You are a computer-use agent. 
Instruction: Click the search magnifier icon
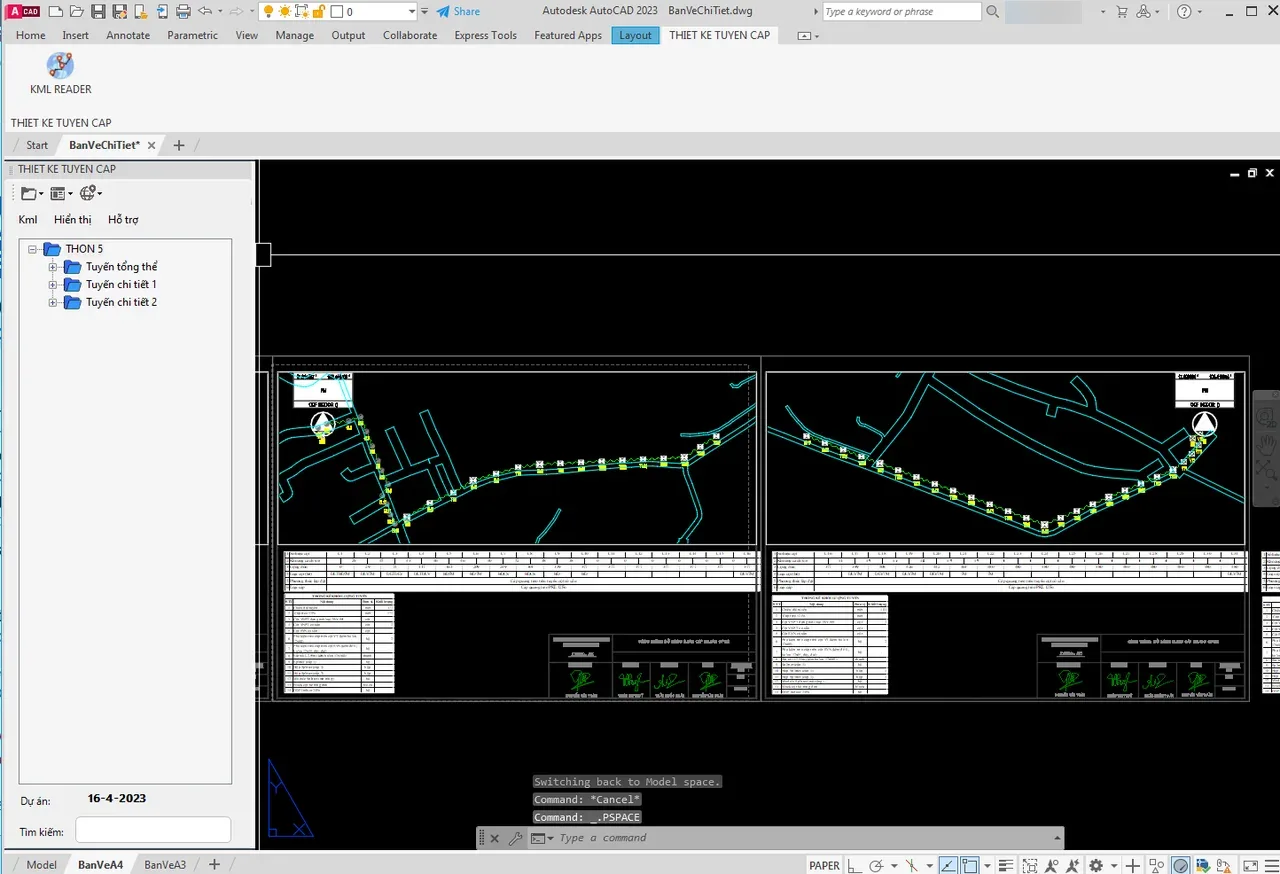(993, 12)
